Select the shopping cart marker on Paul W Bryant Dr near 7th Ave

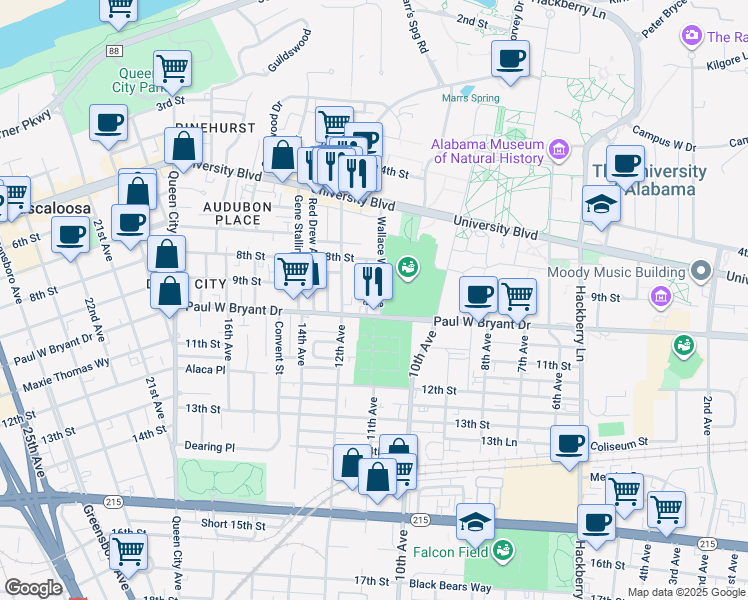(x=517, y=300)
